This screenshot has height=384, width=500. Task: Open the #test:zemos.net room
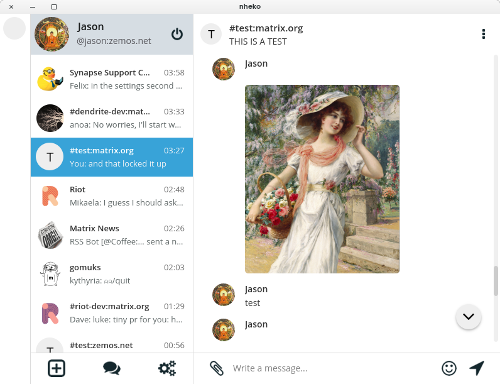112,343
